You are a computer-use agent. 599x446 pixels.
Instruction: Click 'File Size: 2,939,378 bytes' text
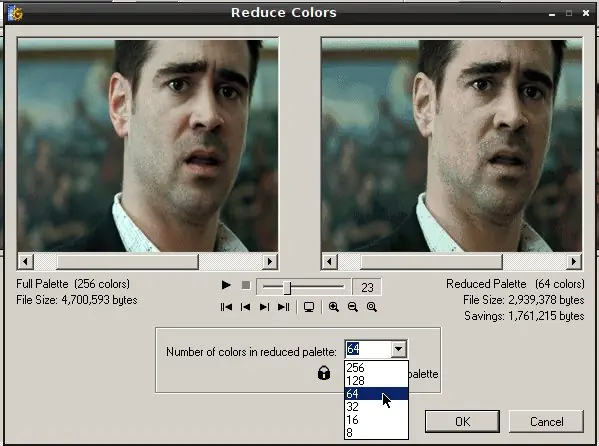[x=524, y=300]
